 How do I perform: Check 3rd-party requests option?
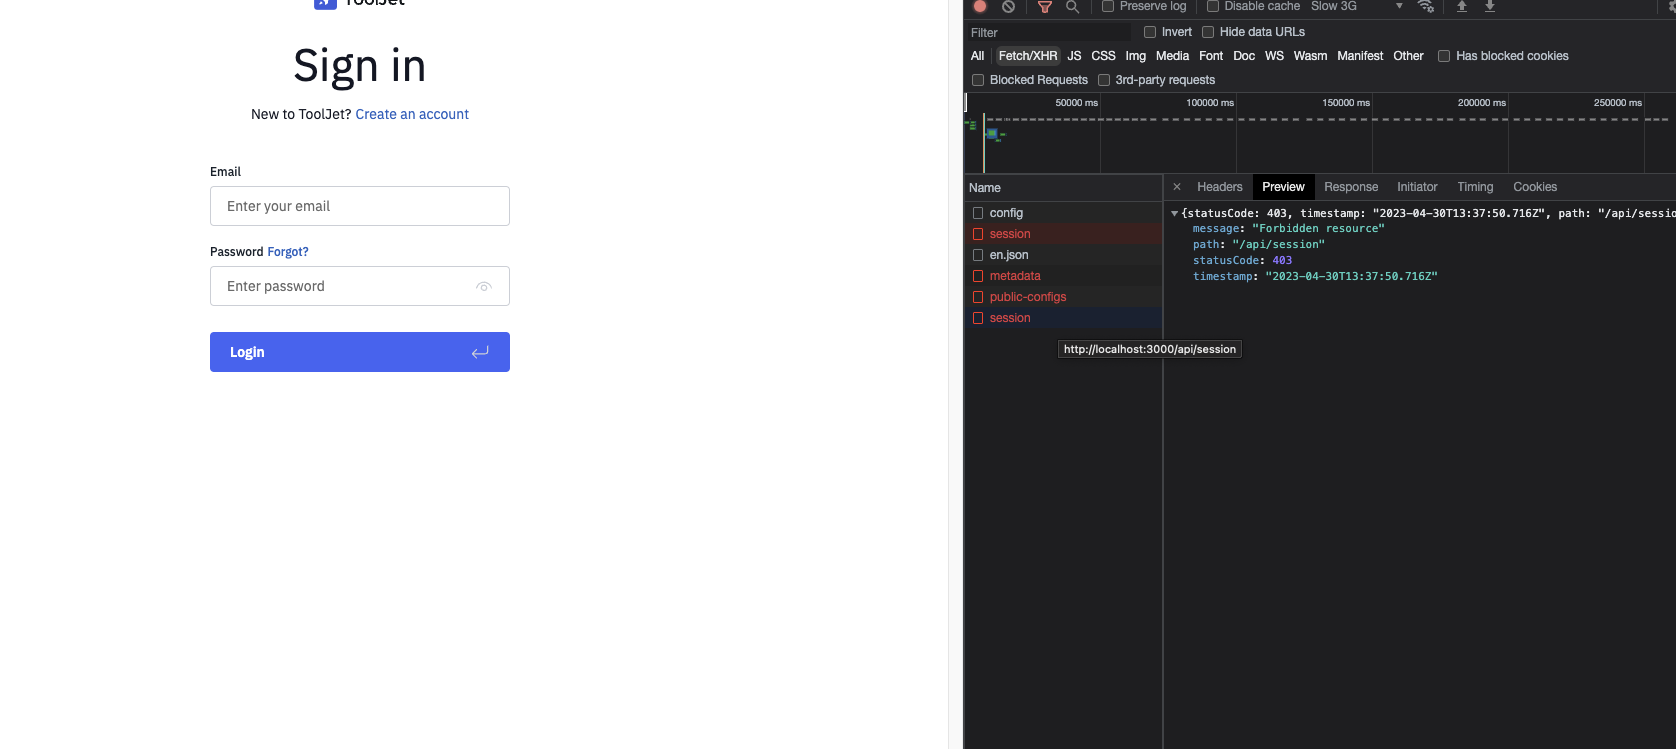pos(1104,80)
